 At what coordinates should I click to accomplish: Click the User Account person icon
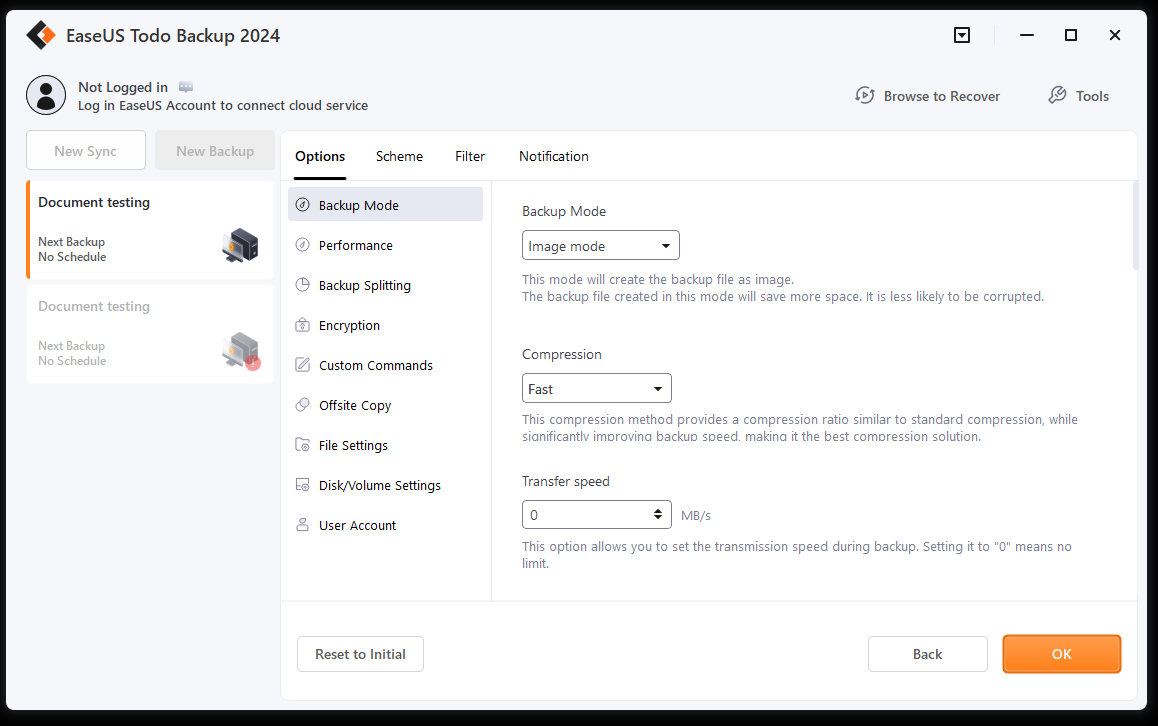click(x=302, y=524)
